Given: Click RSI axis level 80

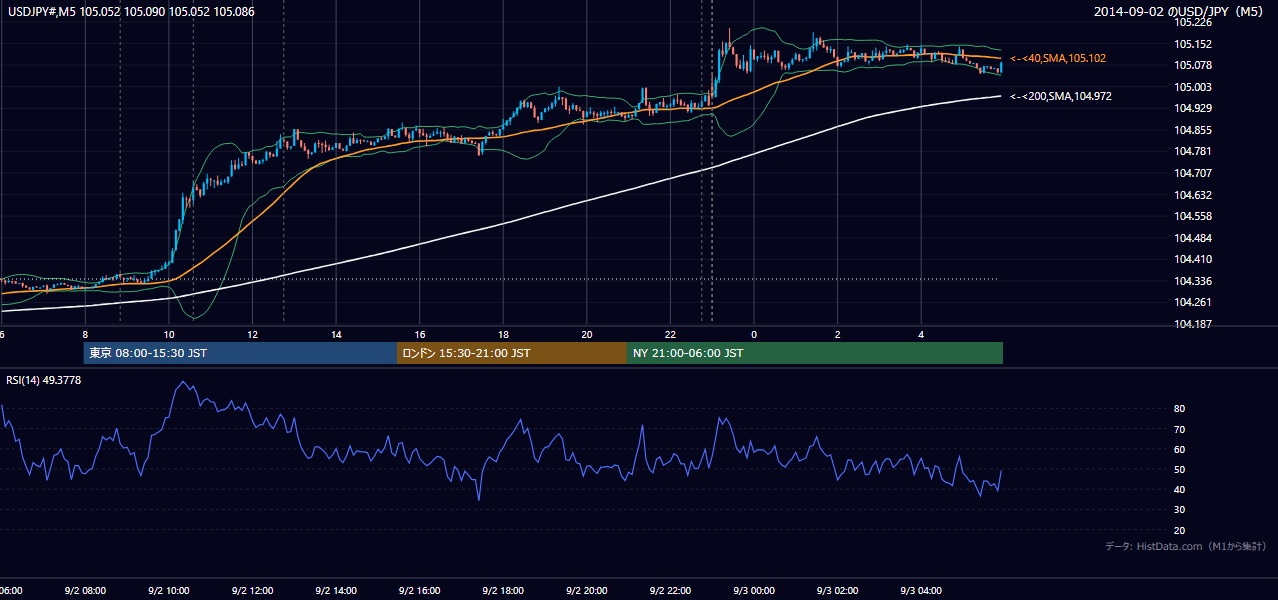Looking at the screenshot, I should [x=1180, y=409].
